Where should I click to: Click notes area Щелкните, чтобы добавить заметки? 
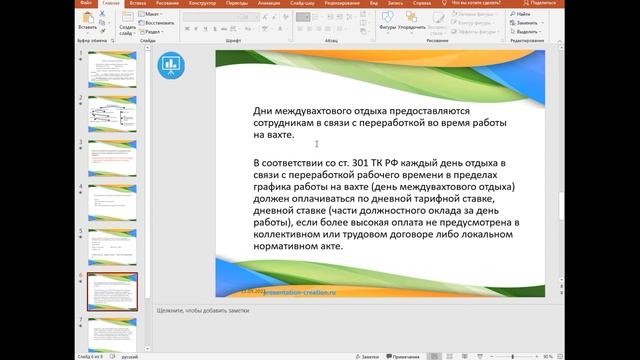[203, 311]
